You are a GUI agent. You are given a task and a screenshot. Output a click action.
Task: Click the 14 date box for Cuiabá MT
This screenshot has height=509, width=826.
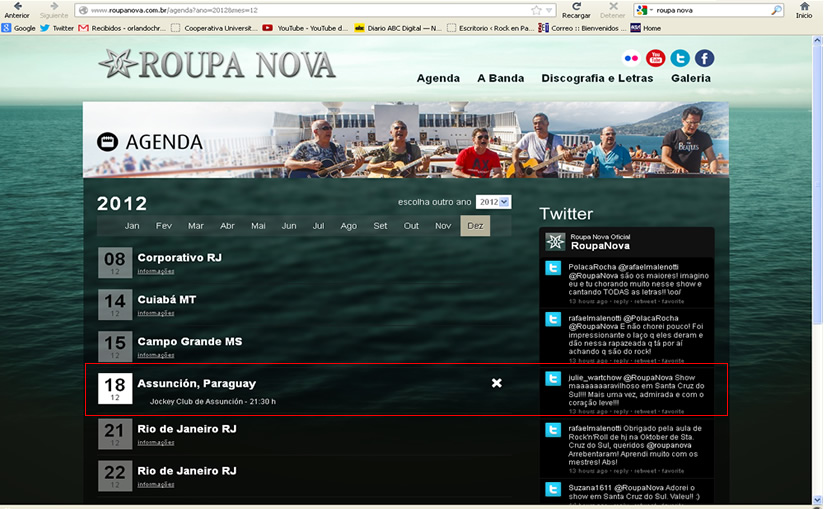115,305
